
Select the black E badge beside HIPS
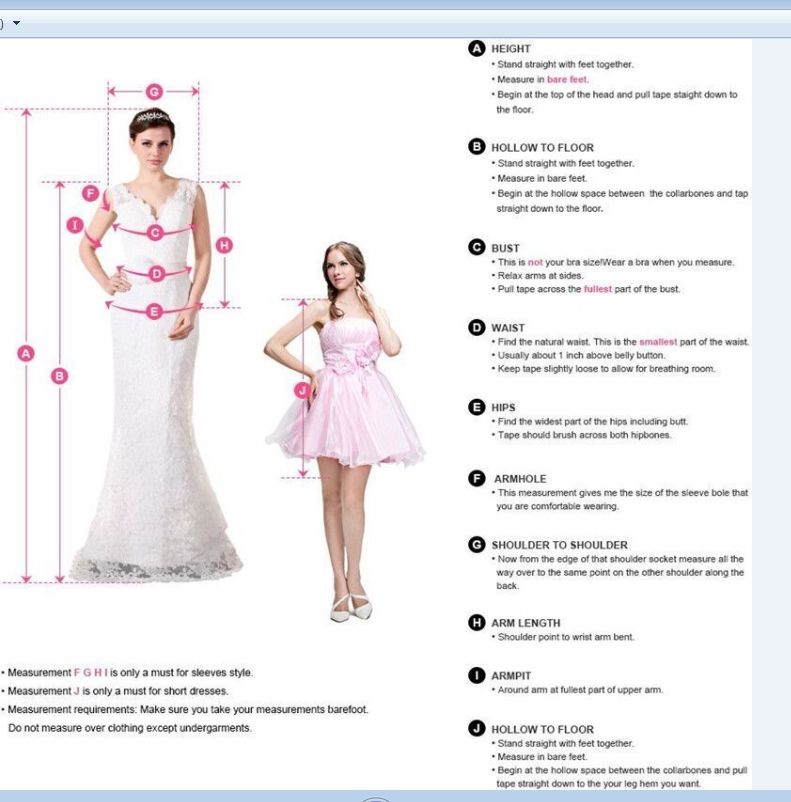pos(477,407)
